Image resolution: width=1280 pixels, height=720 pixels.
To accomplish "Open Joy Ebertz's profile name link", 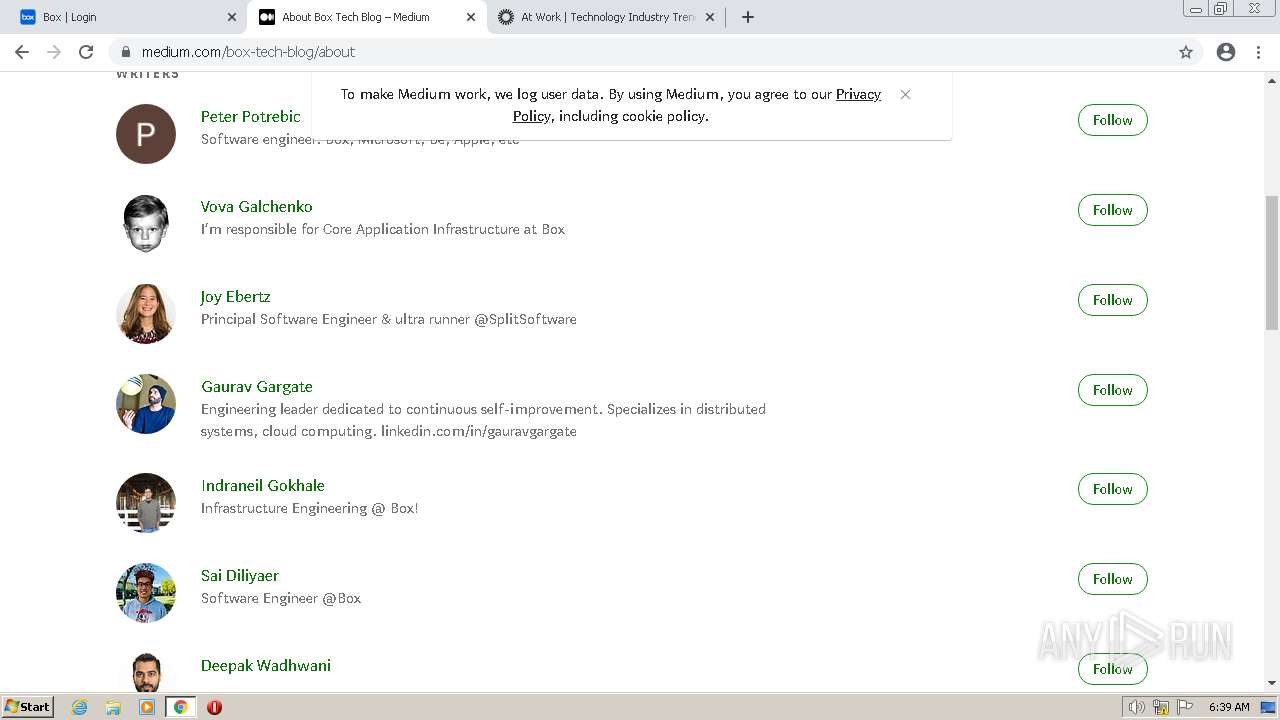I will click(235, 296).
